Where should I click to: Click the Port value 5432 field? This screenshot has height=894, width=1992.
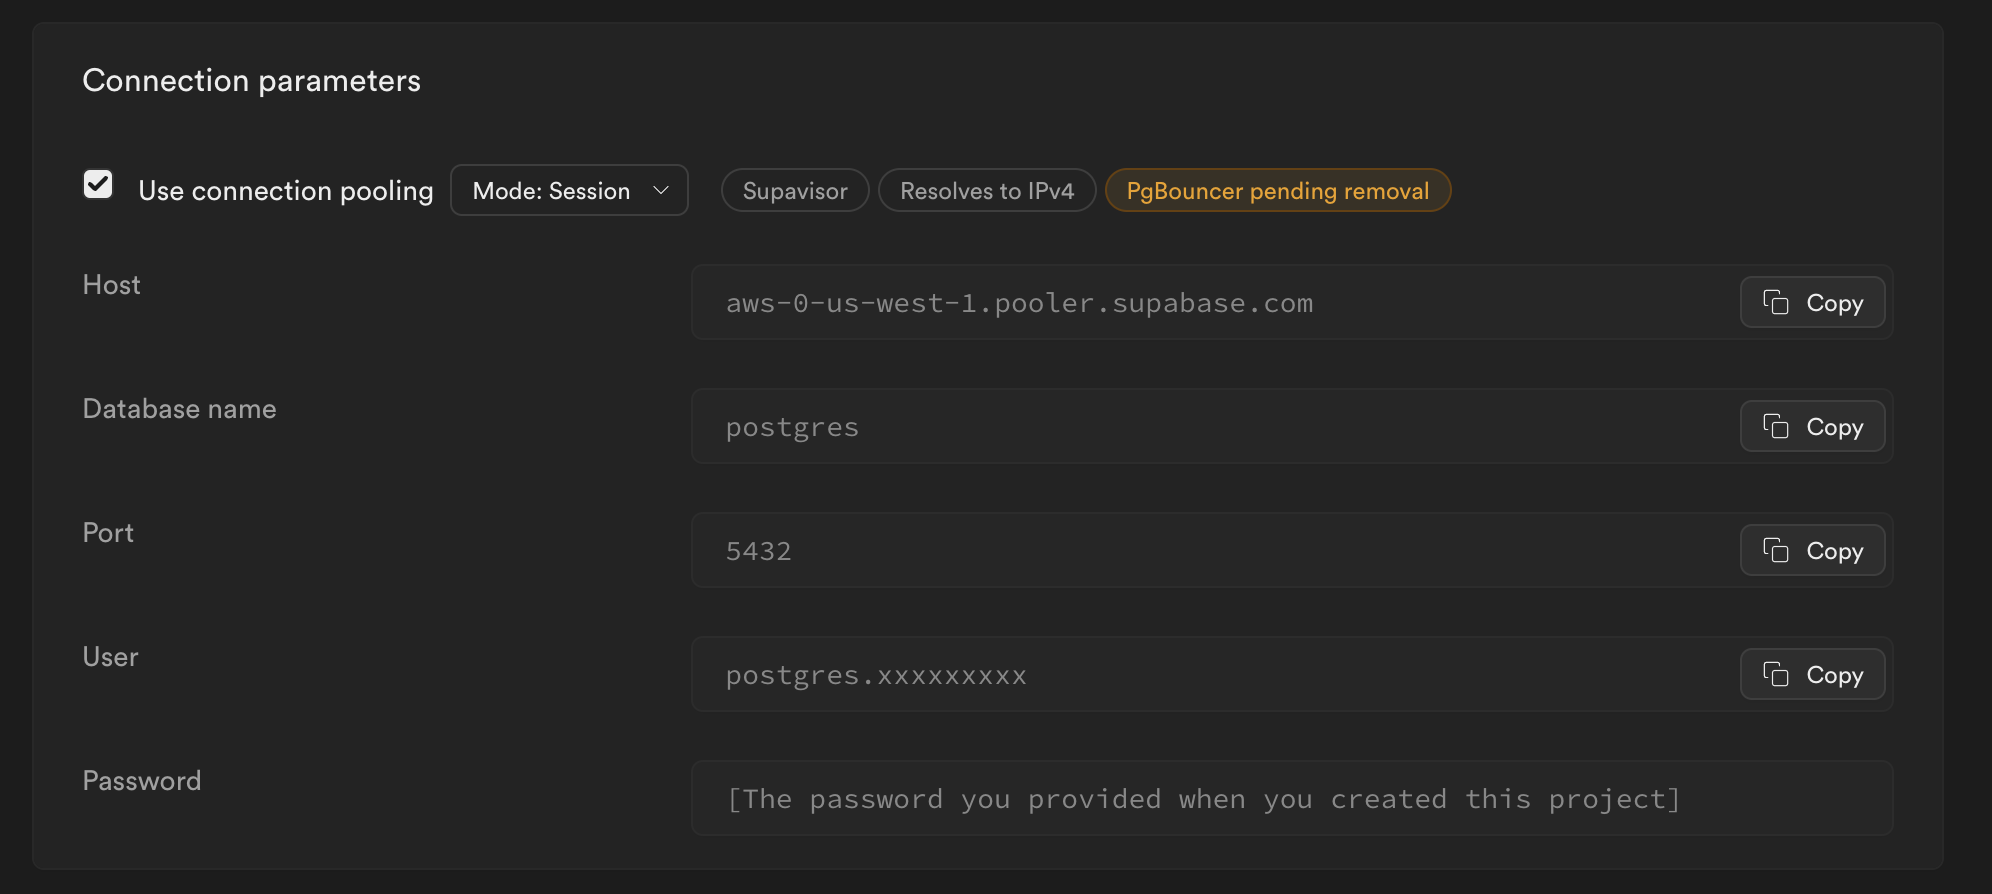[1100, 550]
